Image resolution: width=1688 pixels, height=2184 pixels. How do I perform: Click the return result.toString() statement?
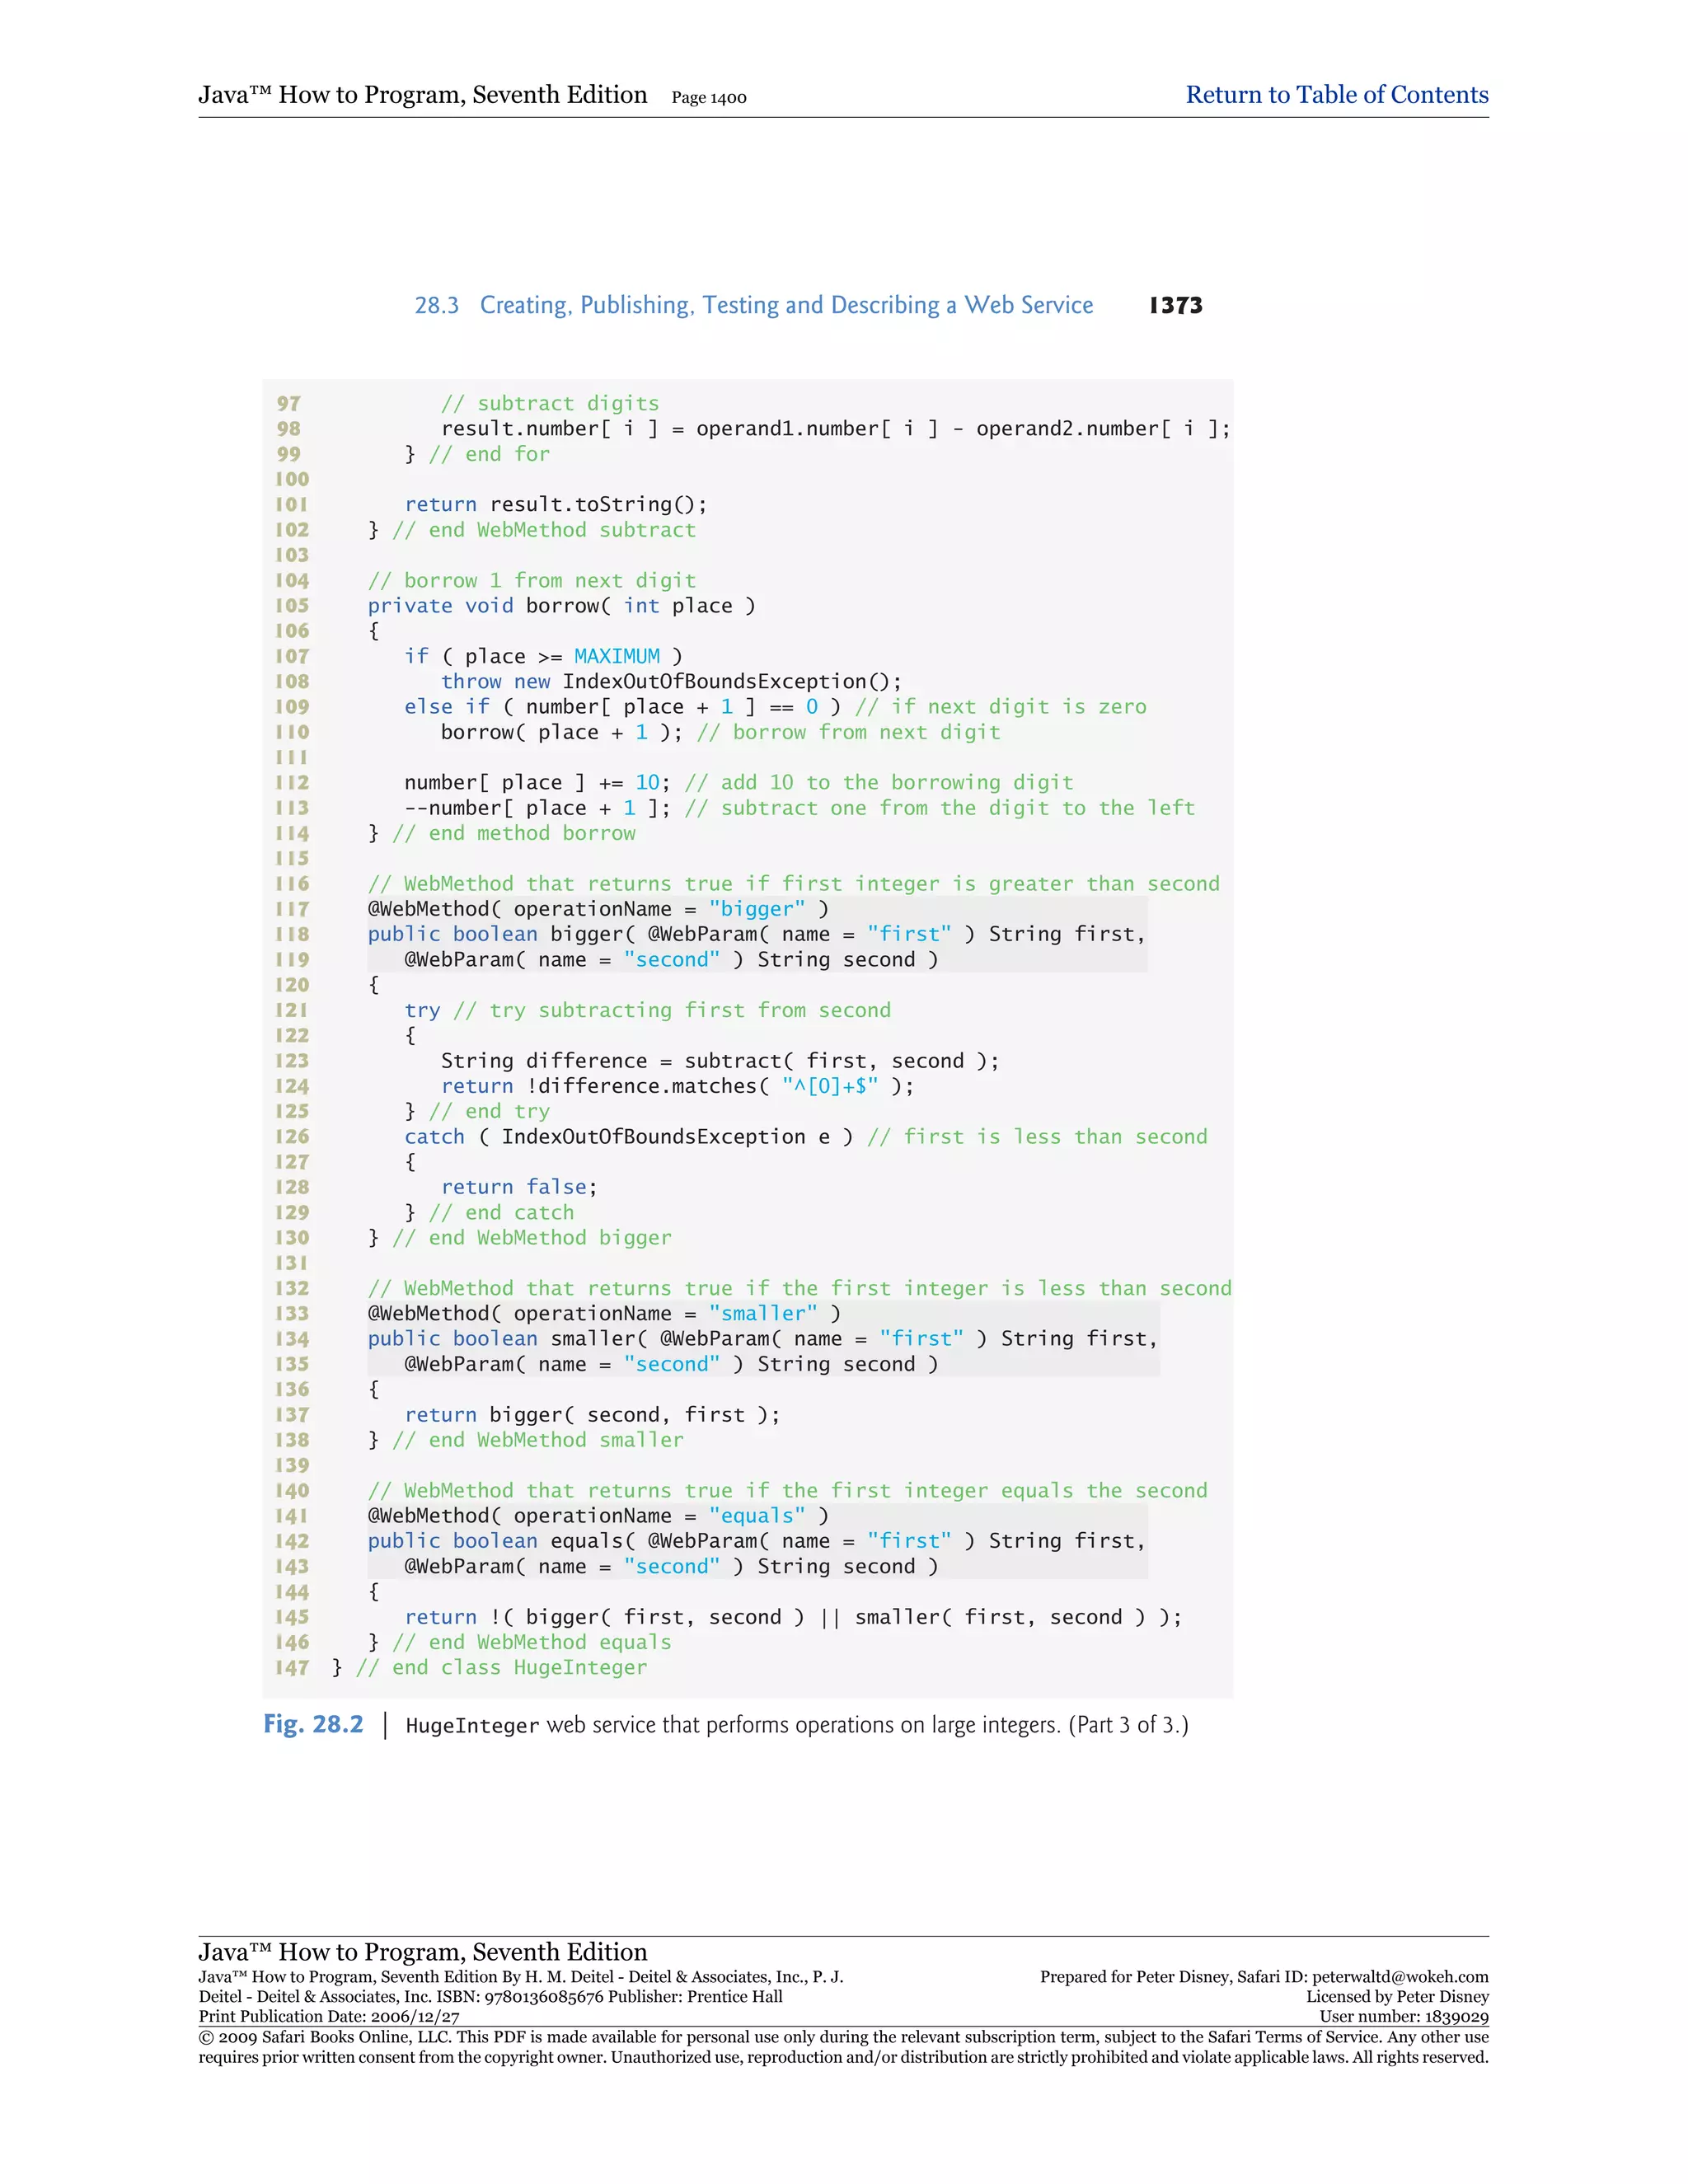click(555, 504)
